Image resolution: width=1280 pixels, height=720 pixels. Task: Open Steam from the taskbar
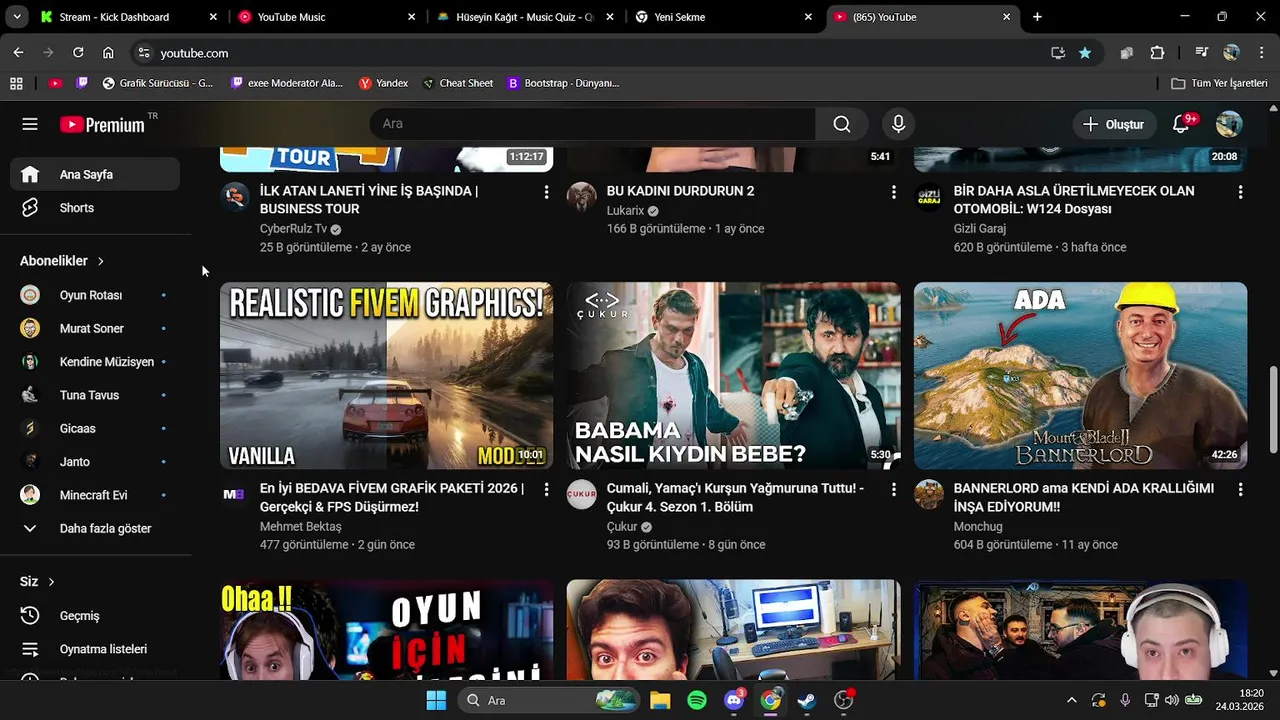(807, 700)
